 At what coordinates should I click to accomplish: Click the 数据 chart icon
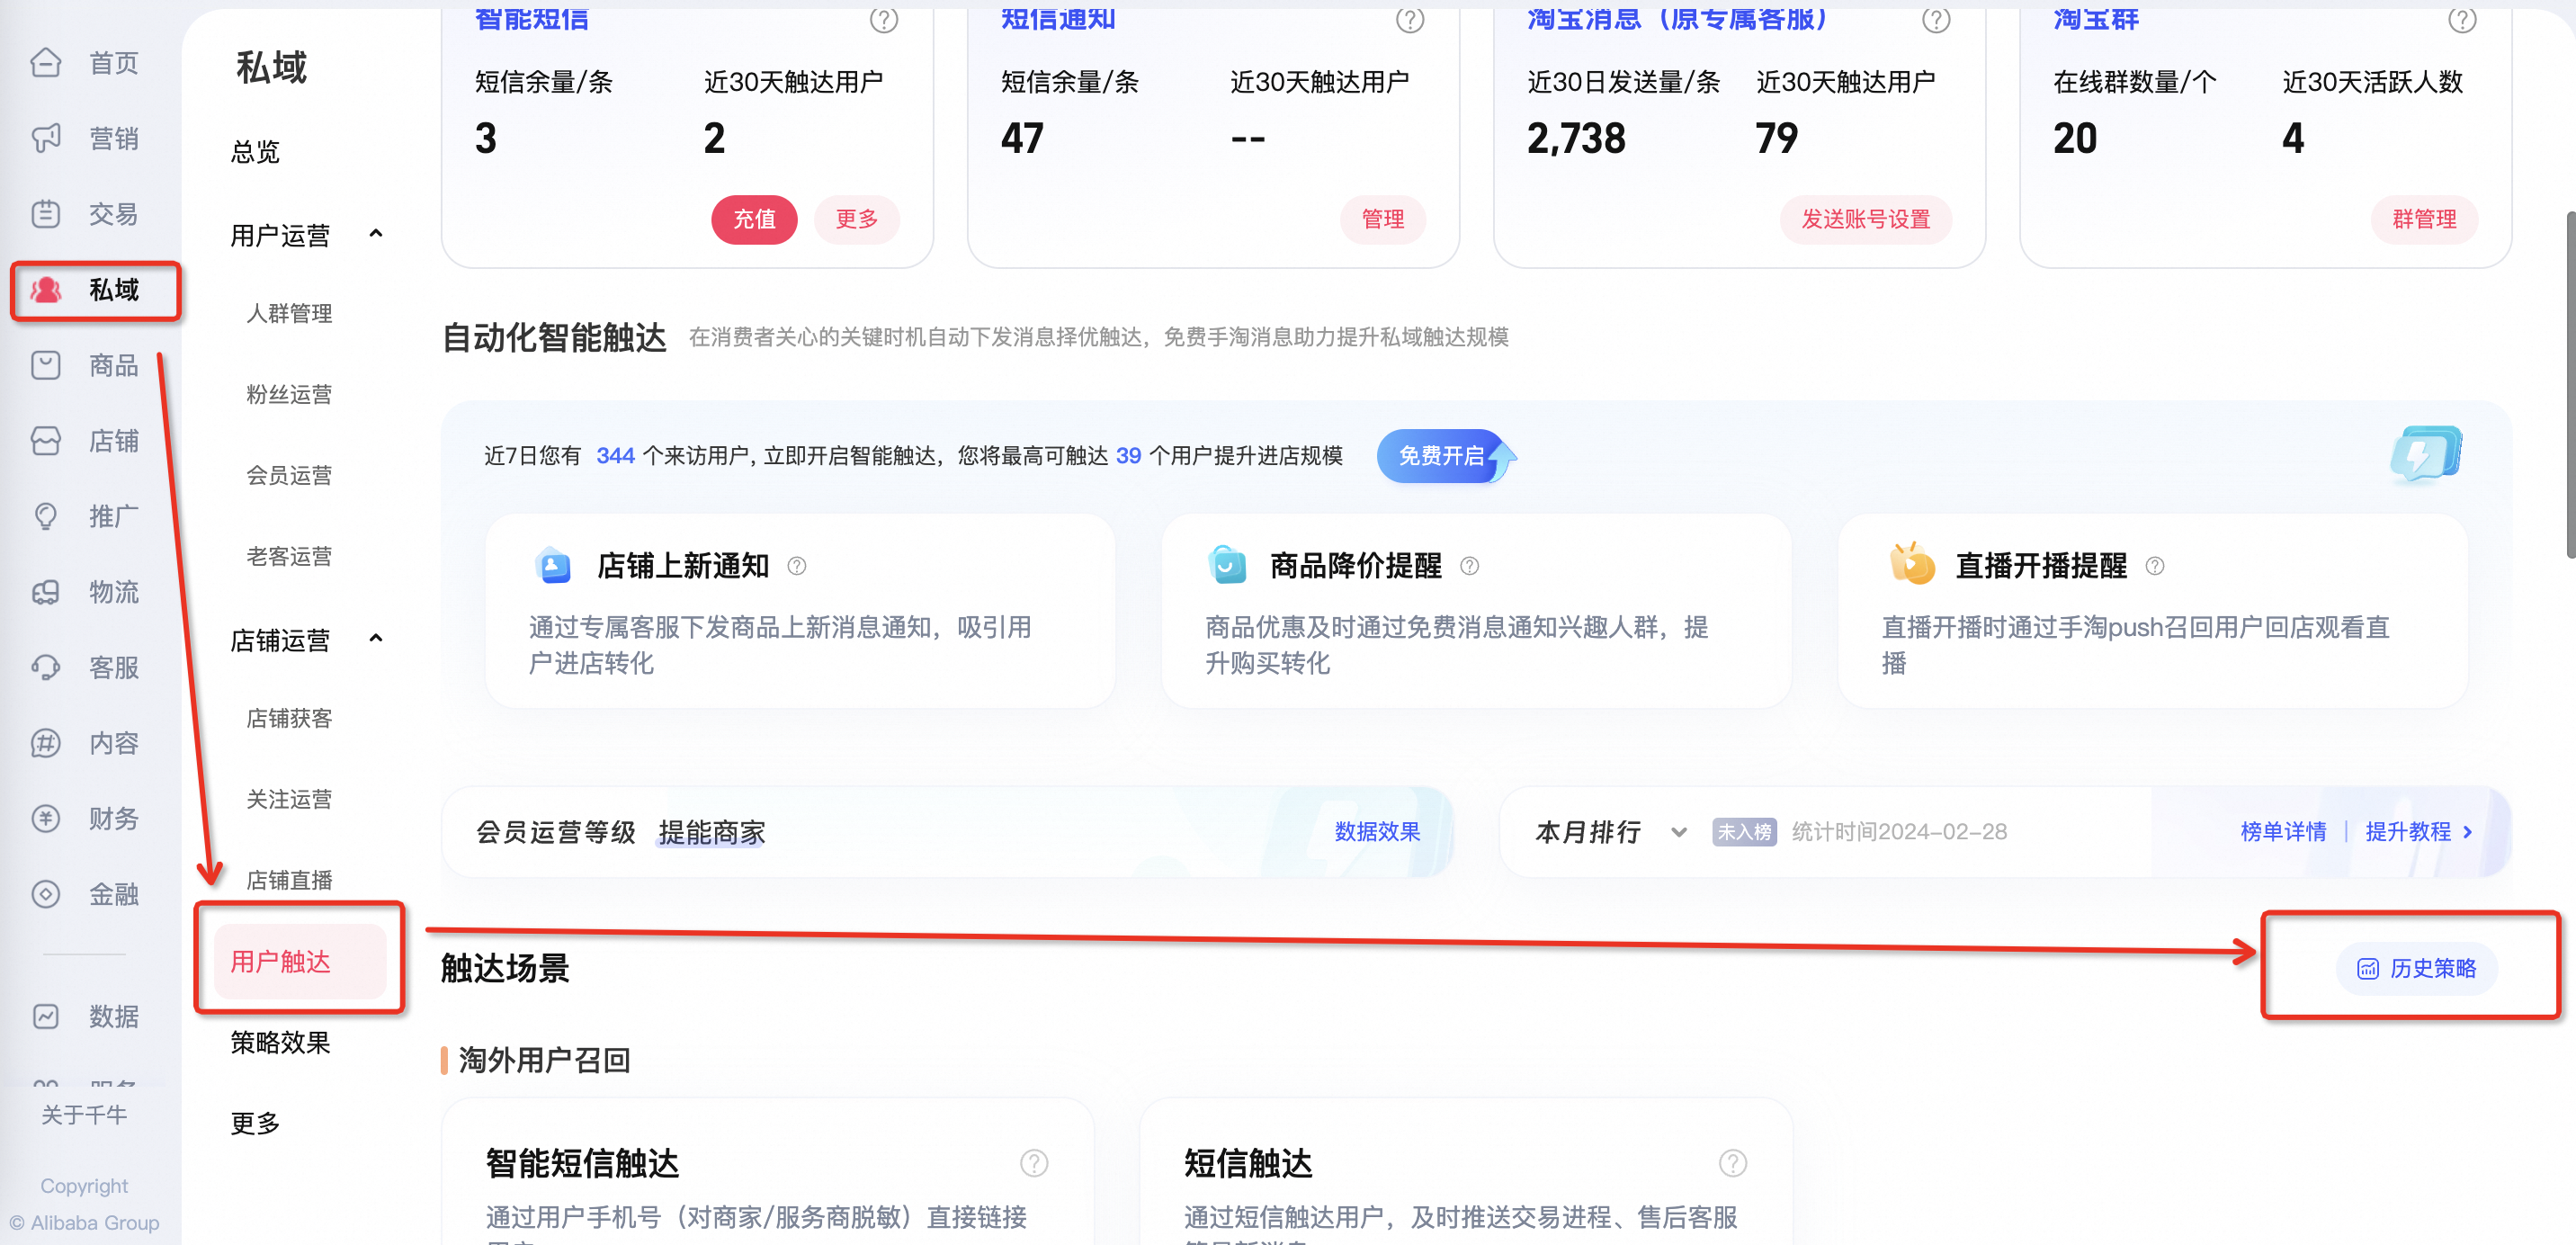(x=45, y=1016)
